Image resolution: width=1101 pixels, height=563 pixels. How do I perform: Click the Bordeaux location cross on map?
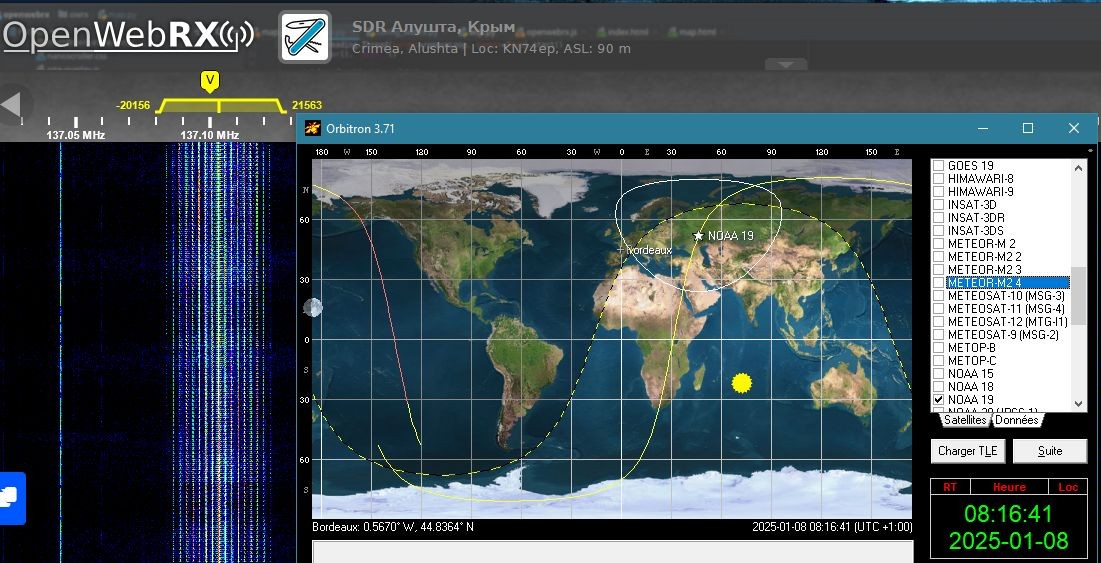[620, 249]
